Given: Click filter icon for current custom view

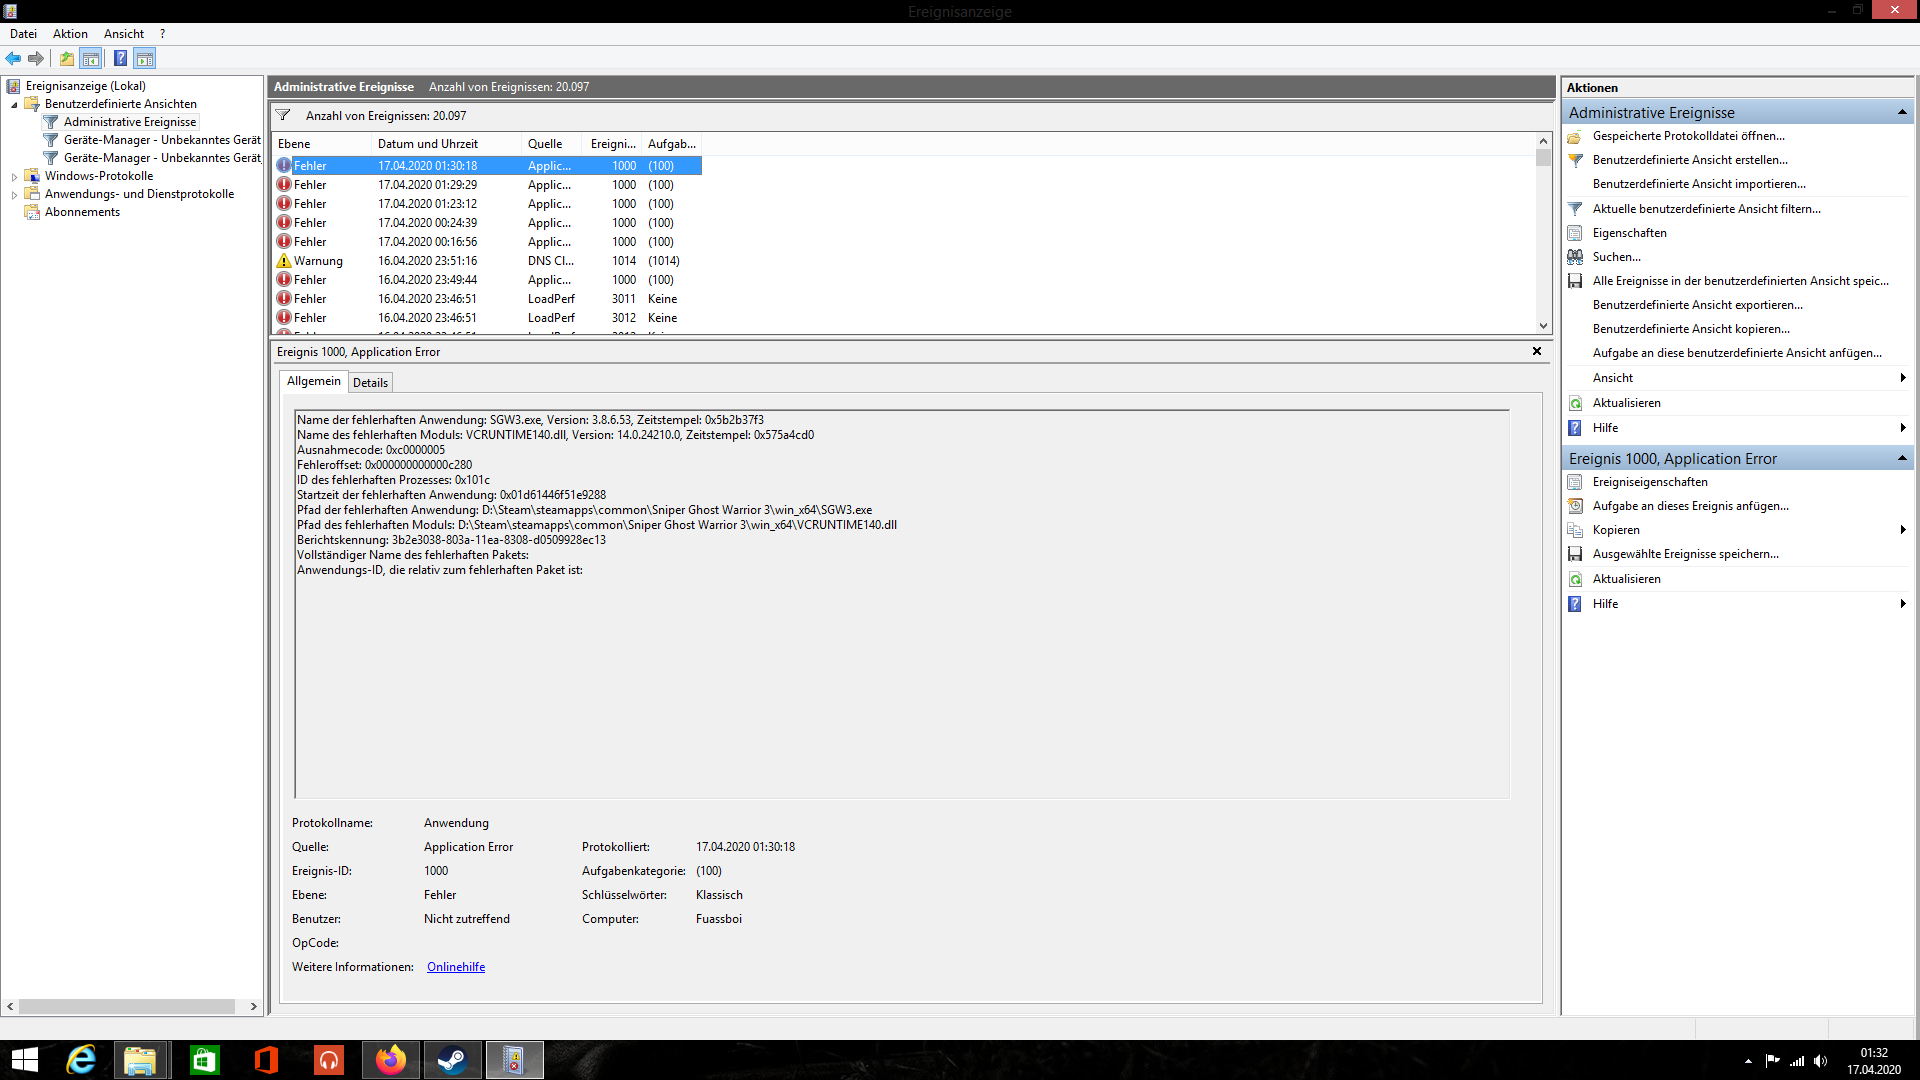Looking at the screenshot, I should pyautogui.click(x=1575, y=209).
